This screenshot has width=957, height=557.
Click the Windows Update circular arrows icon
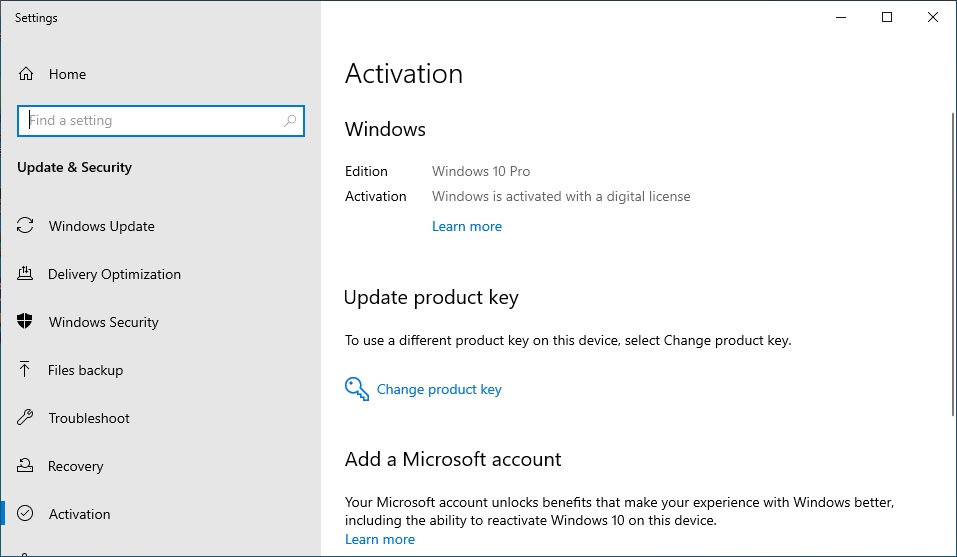[x=26, y=226]
